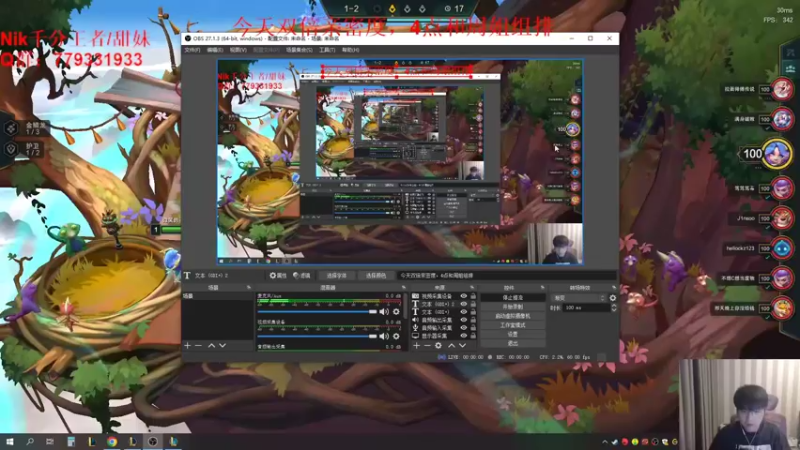The height and width of the screenshot is (450, 800).
Task: Open the Windows Start menu
Action: pos(10,442)
